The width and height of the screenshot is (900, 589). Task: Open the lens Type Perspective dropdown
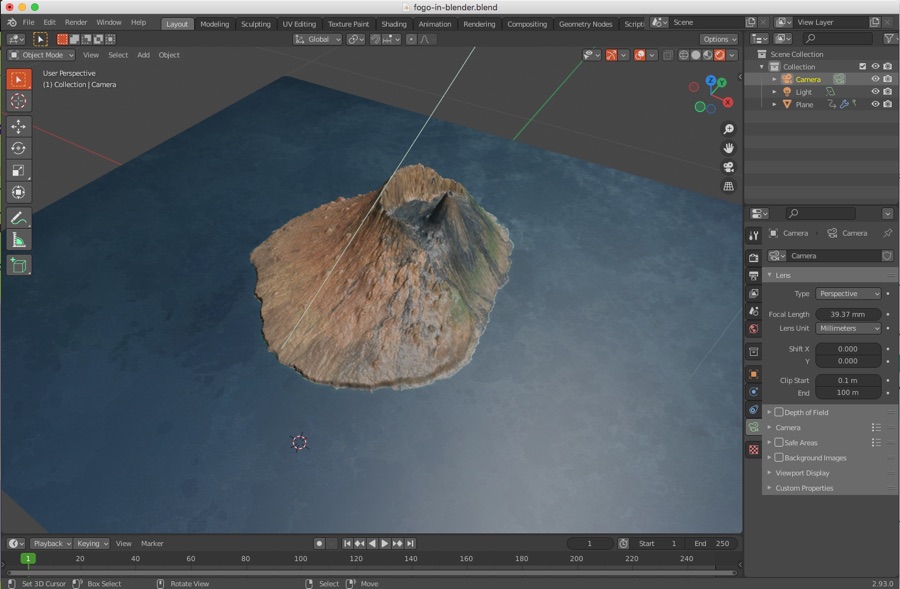pos(849,294)
